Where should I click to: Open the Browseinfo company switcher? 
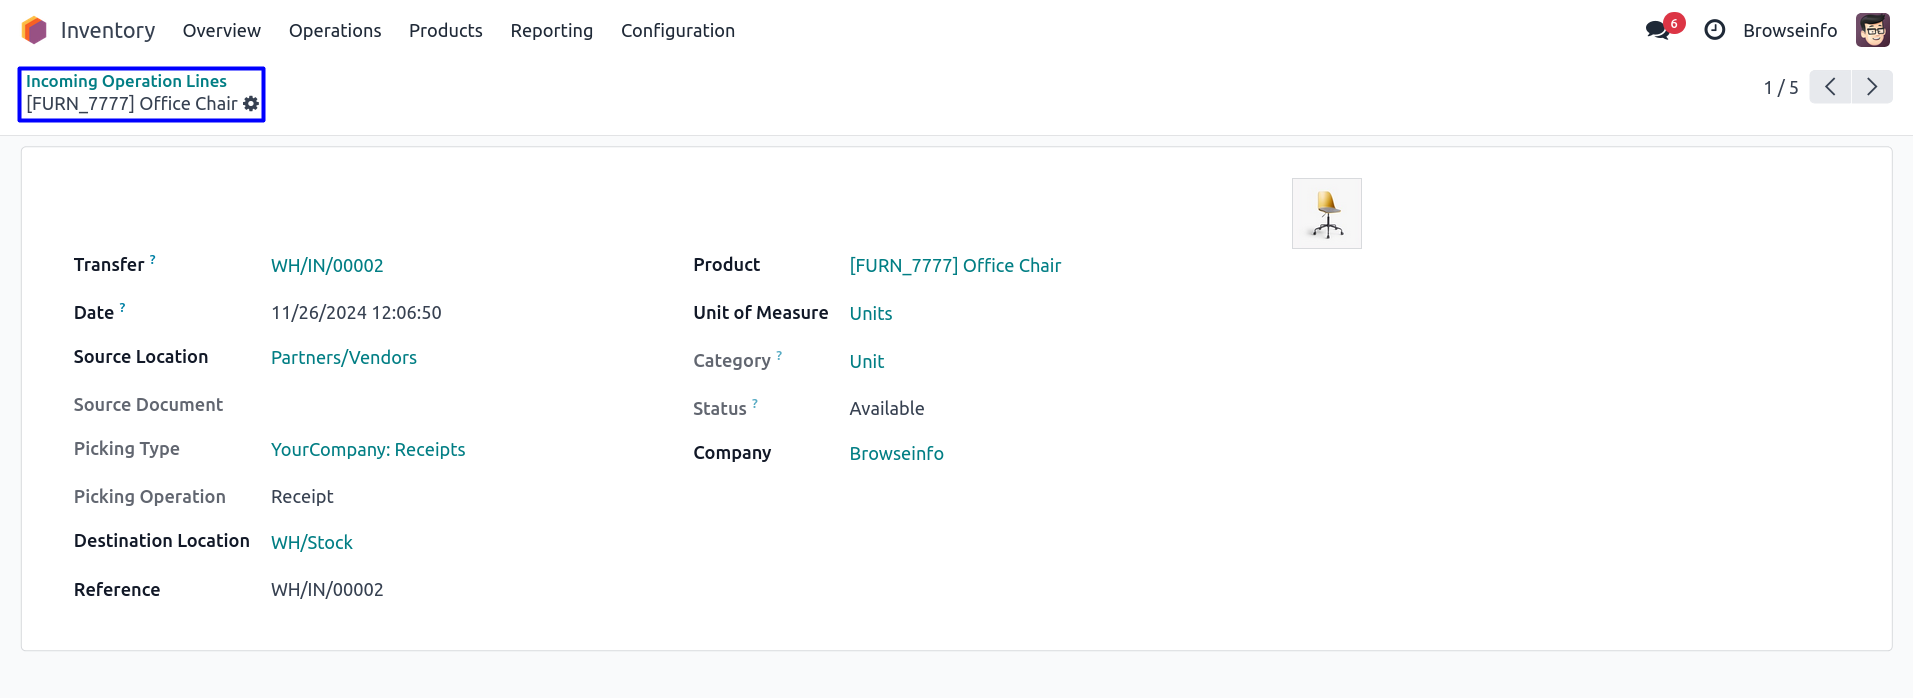coord(1789,31)
